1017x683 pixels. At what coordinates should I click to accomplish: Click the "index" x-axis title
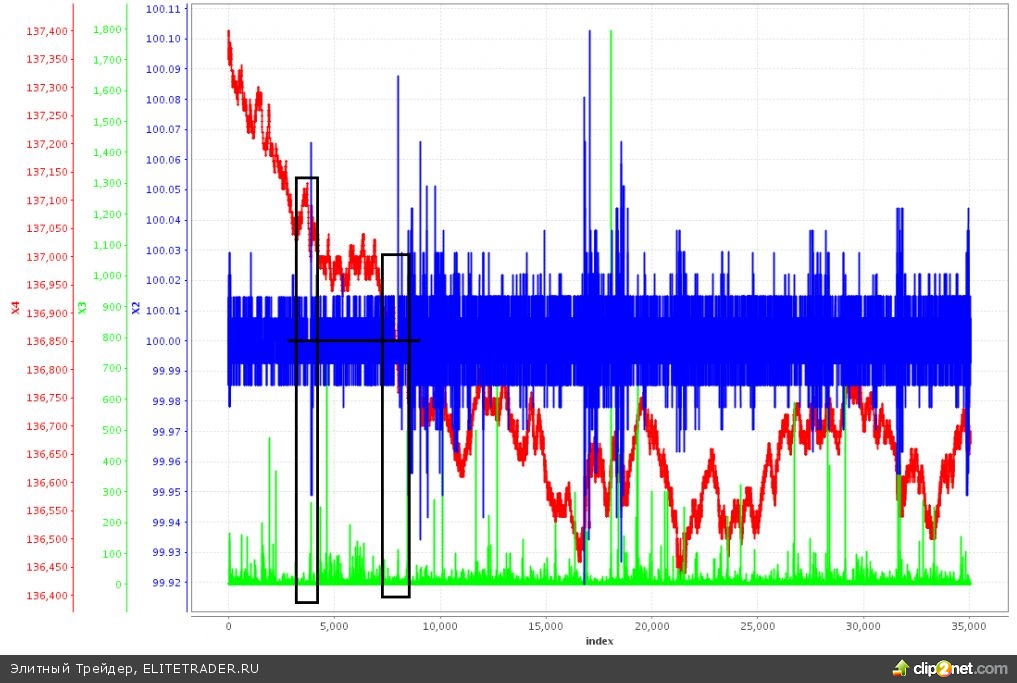599,641
